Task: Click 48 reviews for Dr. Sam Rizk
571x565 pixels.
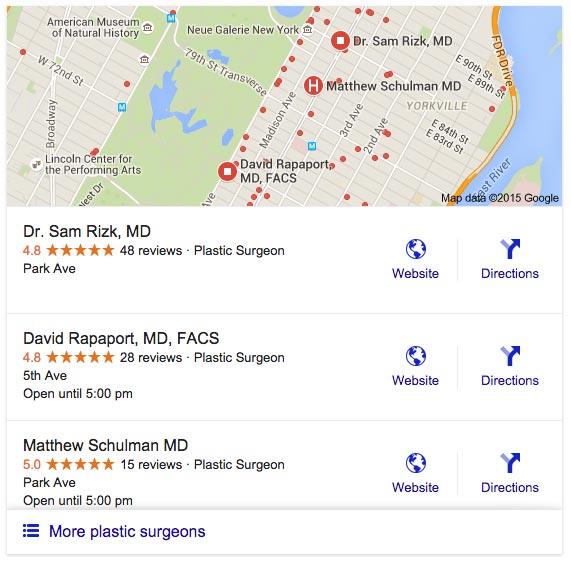Action: (151, 251)
